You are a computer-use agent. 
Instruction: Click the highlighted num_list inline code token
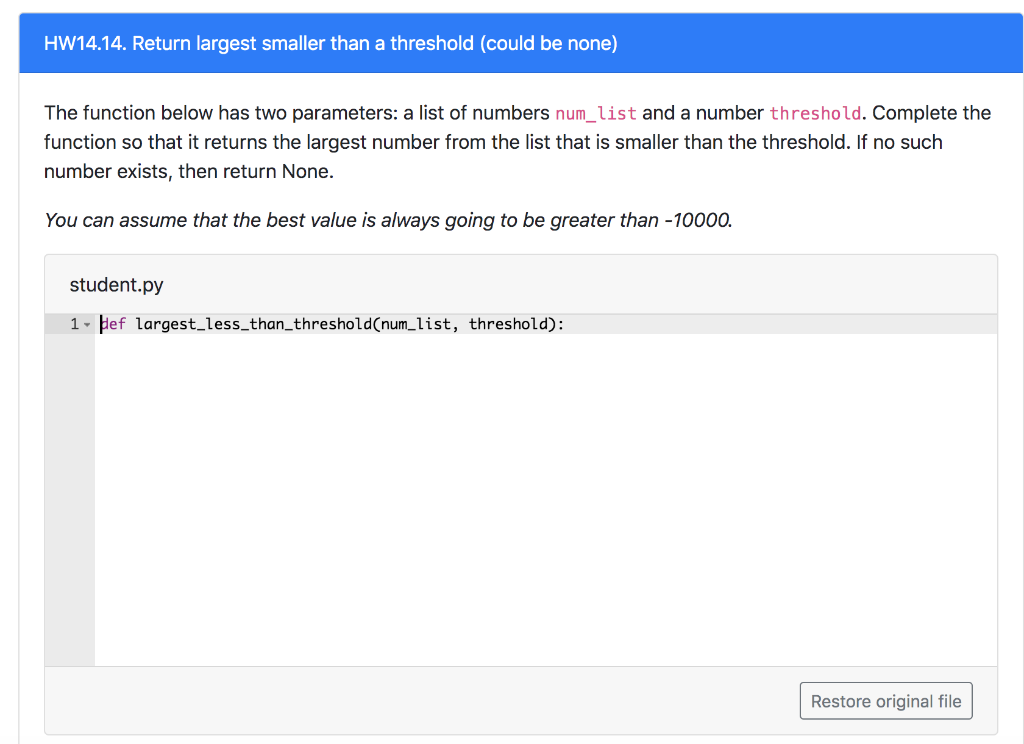point(596,113)
